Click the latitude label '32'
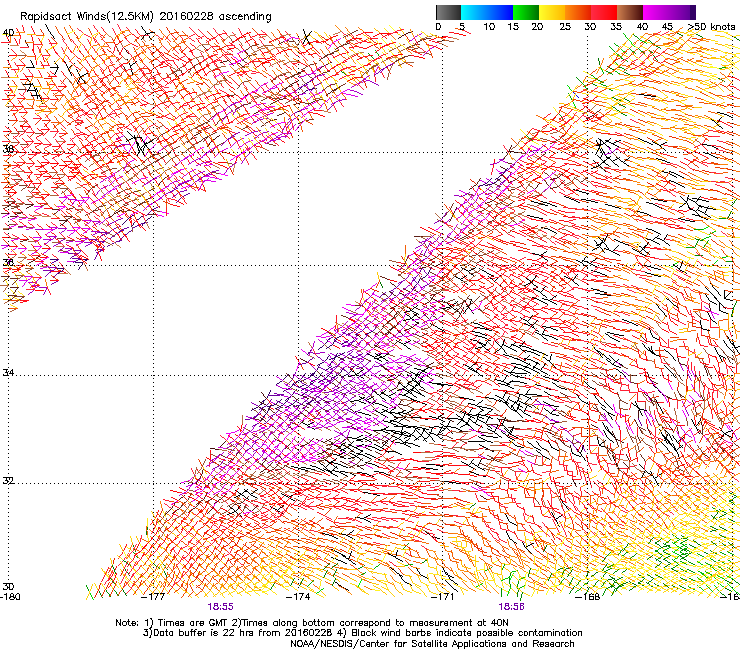 tap(8, 481)
